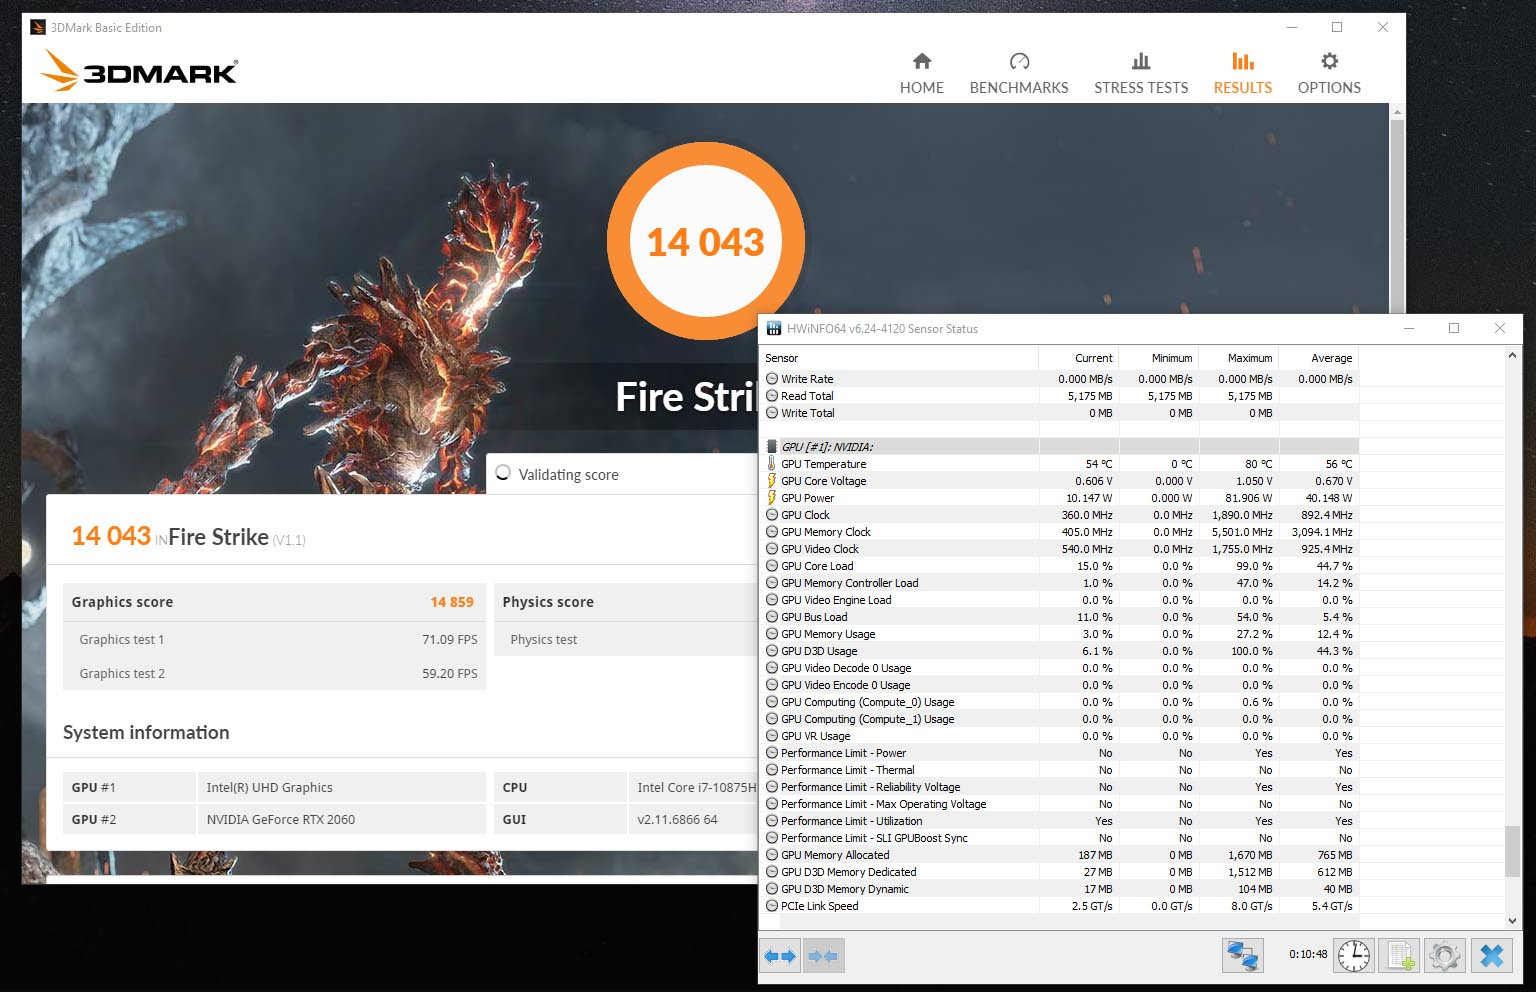Click the HWiNFO64 title bar app icon

click(x=773, y=328)
